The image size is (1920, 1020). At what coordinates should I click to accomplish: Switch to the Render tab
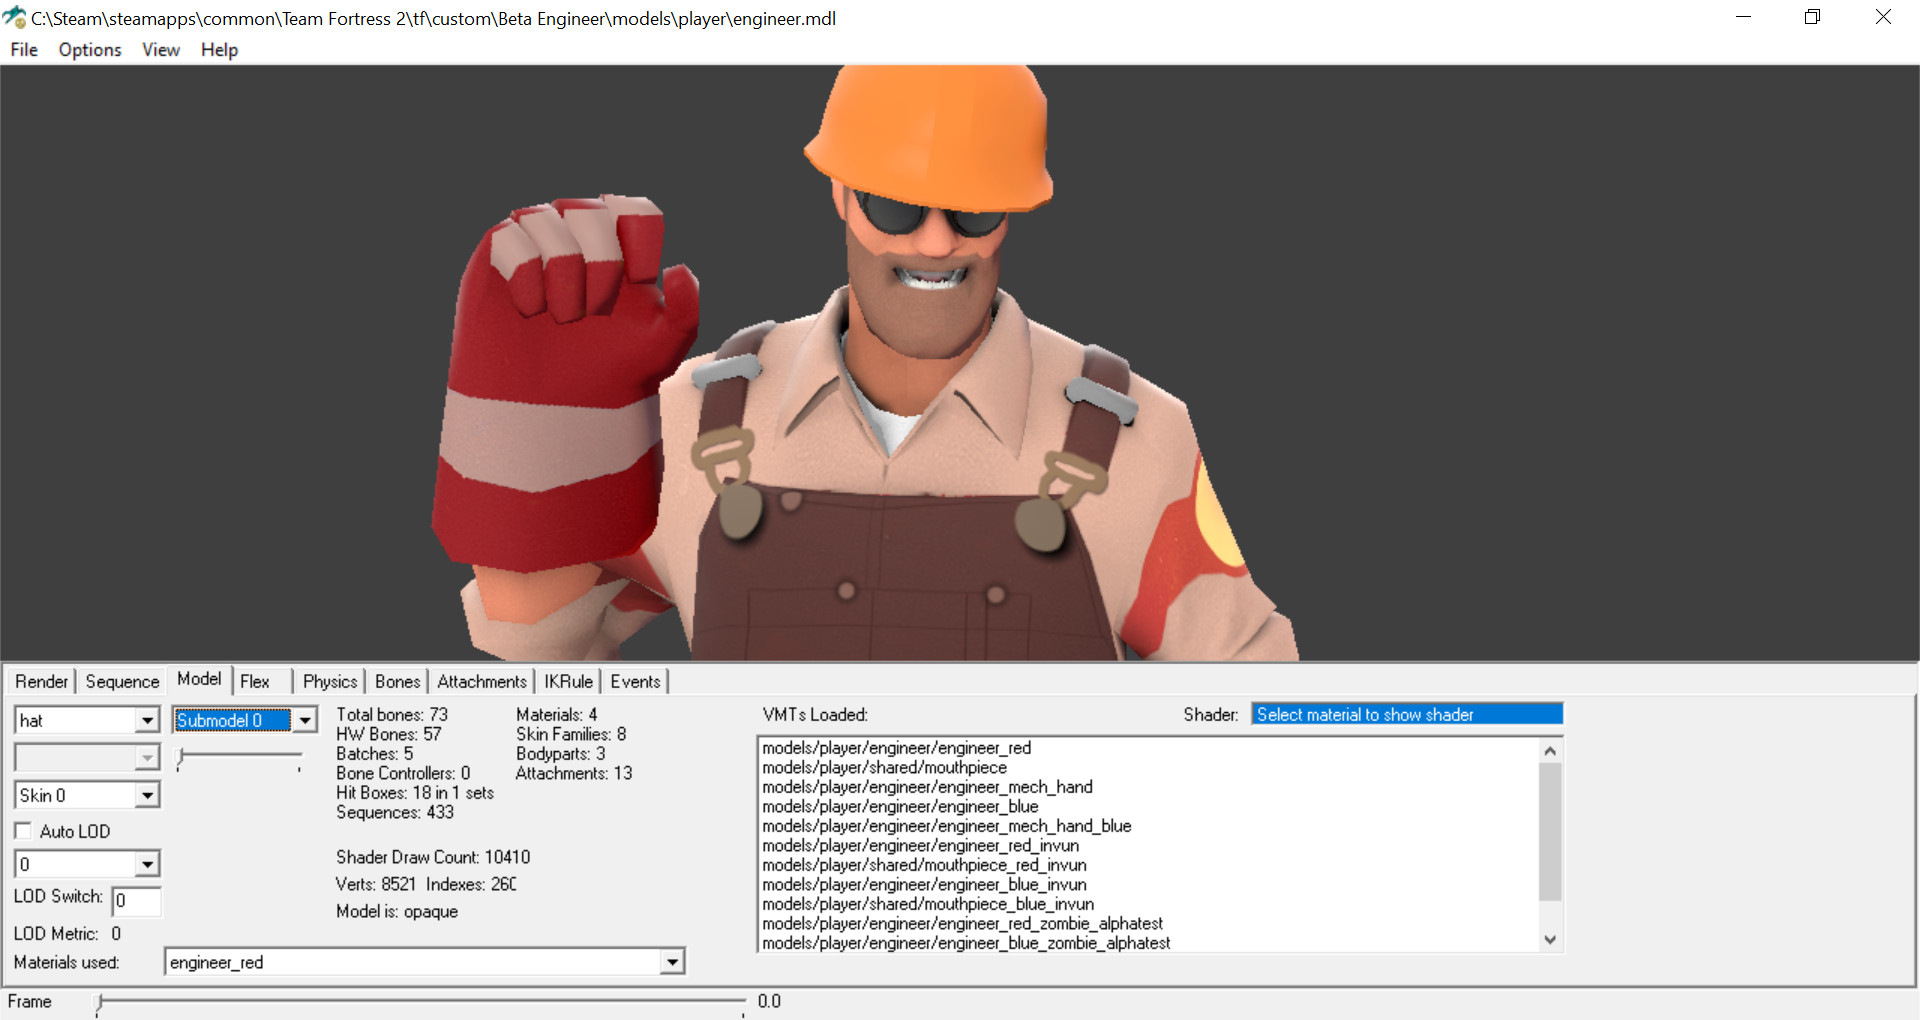(x=40, y=681)
